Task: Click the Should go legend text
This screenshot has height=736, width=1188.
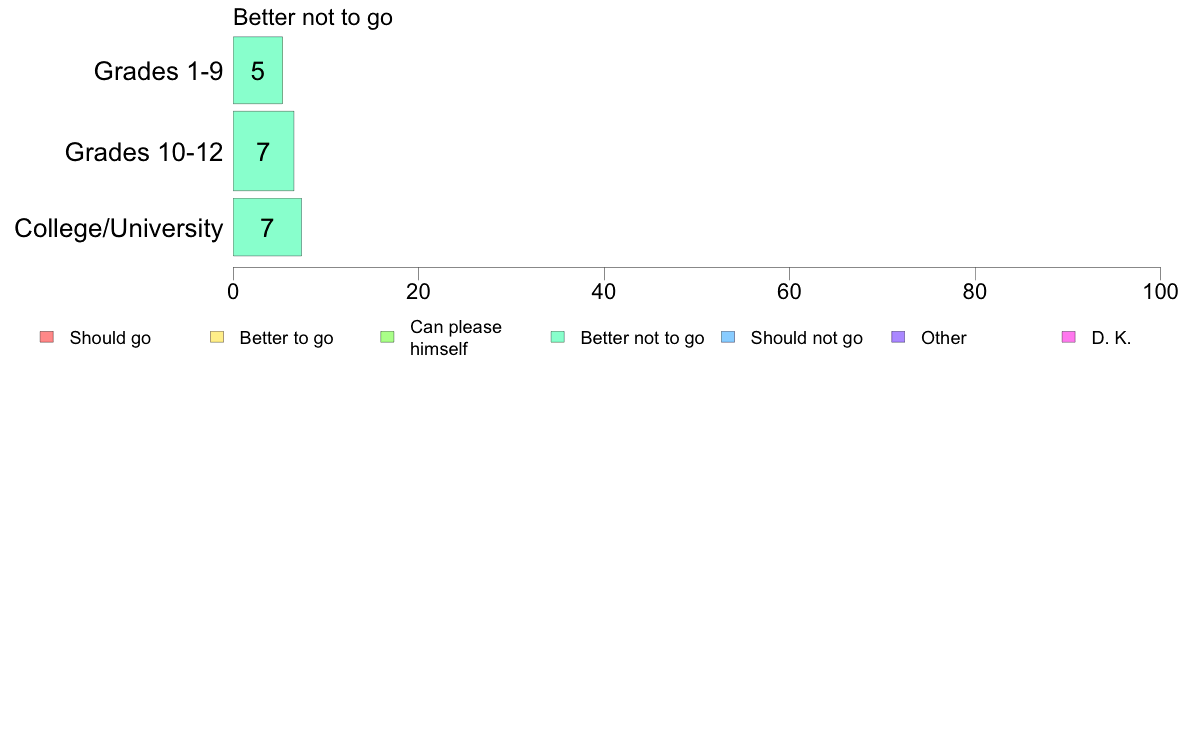Action: [110, 338]
